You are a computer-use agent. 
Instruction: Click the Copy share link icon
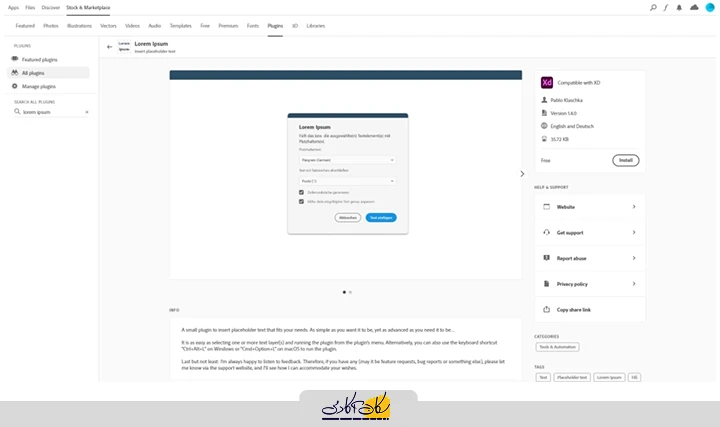[546, 310]
